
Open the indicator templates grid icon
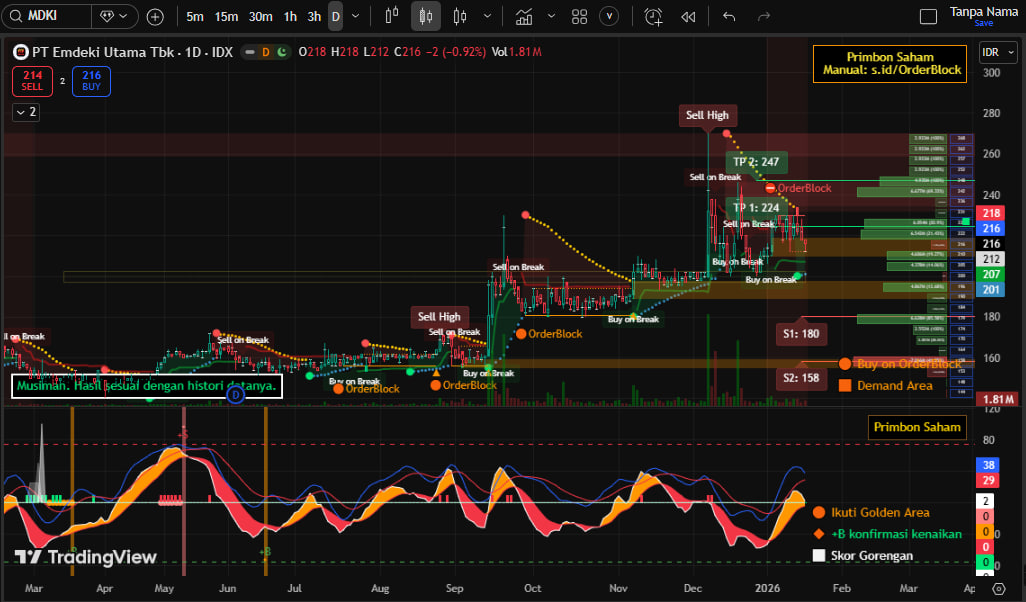pyautogui.click(x=579, y=16)
